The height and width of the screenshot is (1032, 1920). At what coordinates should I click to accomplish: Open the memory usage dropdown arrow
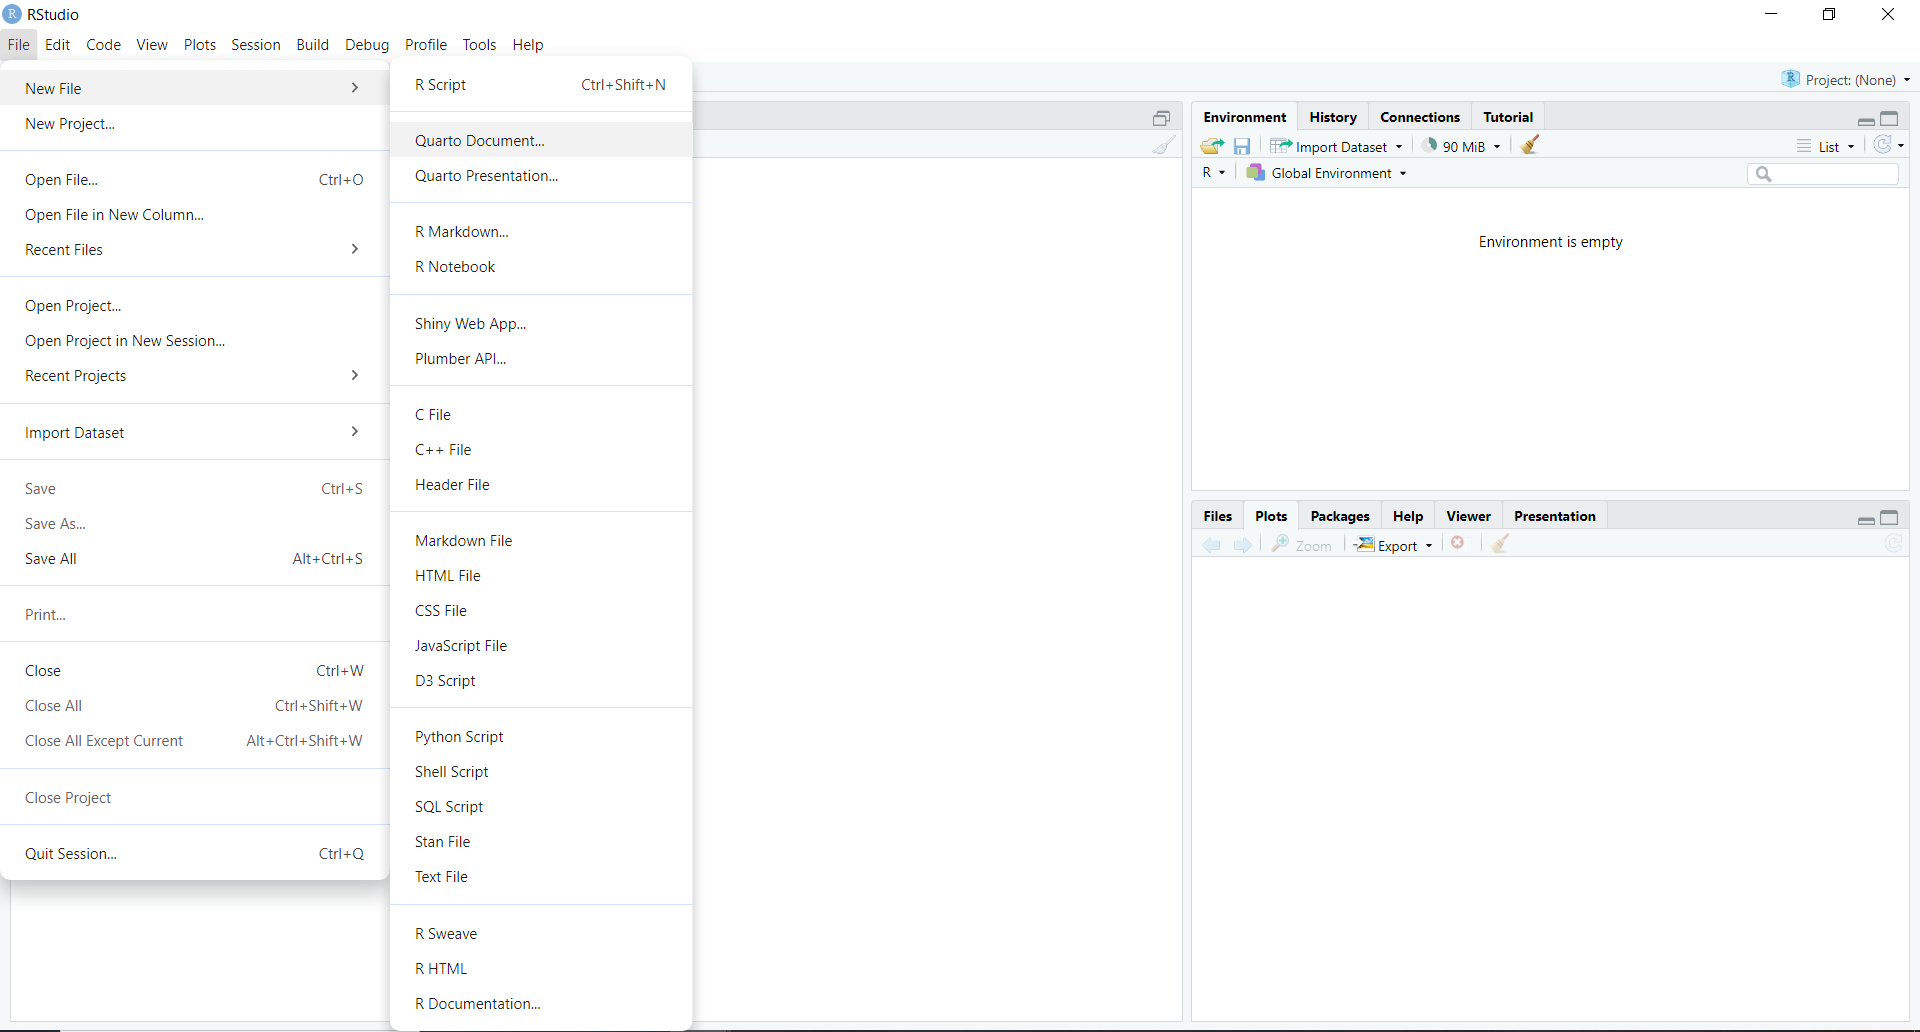[1497, 147]
